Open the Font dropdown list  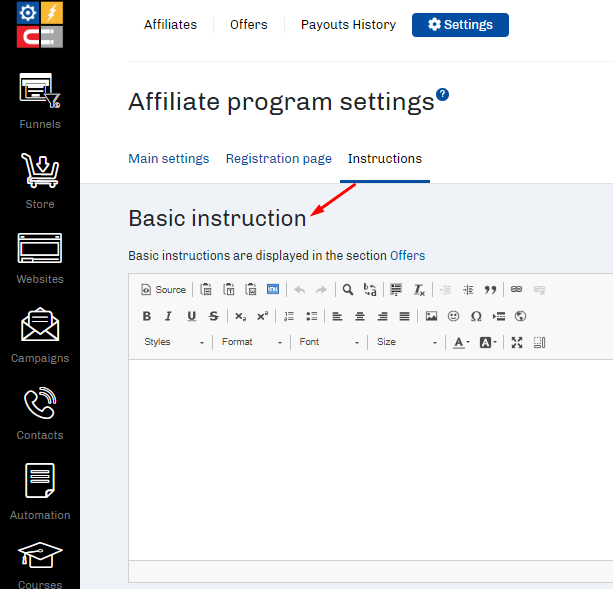[x=329, y=342]
